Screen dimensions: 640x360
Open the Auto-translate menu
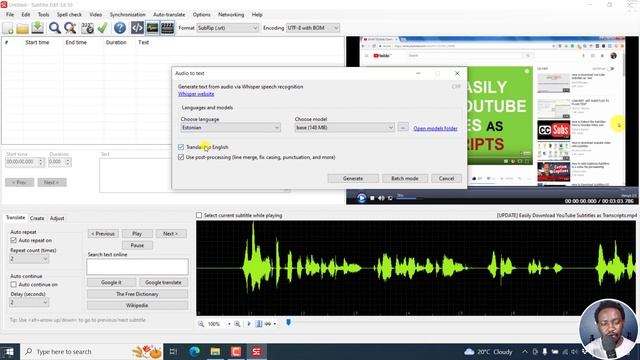169,14
